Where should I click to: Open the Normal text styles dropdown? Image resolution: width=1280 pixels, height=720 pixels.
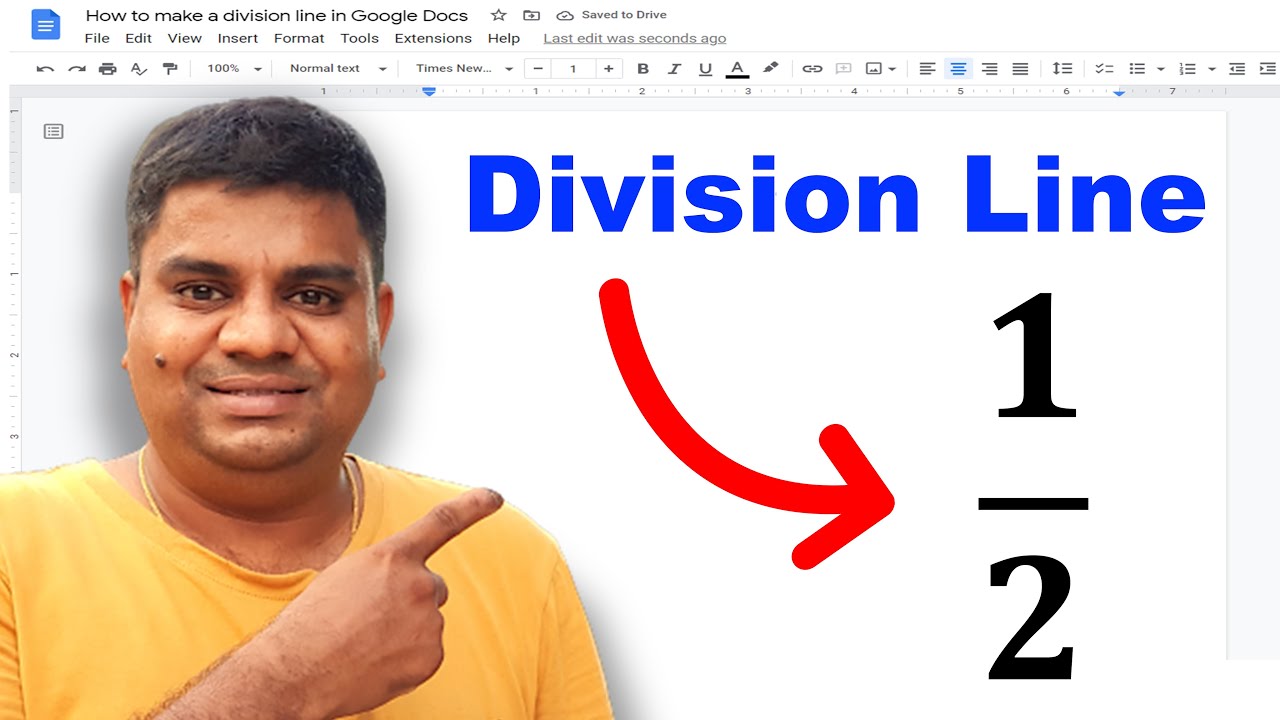tap(338, 69)
